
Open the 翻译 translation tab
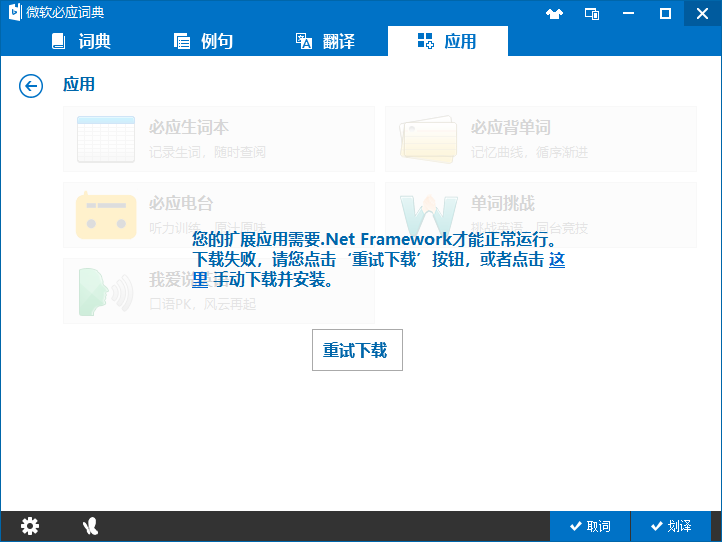point(325,41)
